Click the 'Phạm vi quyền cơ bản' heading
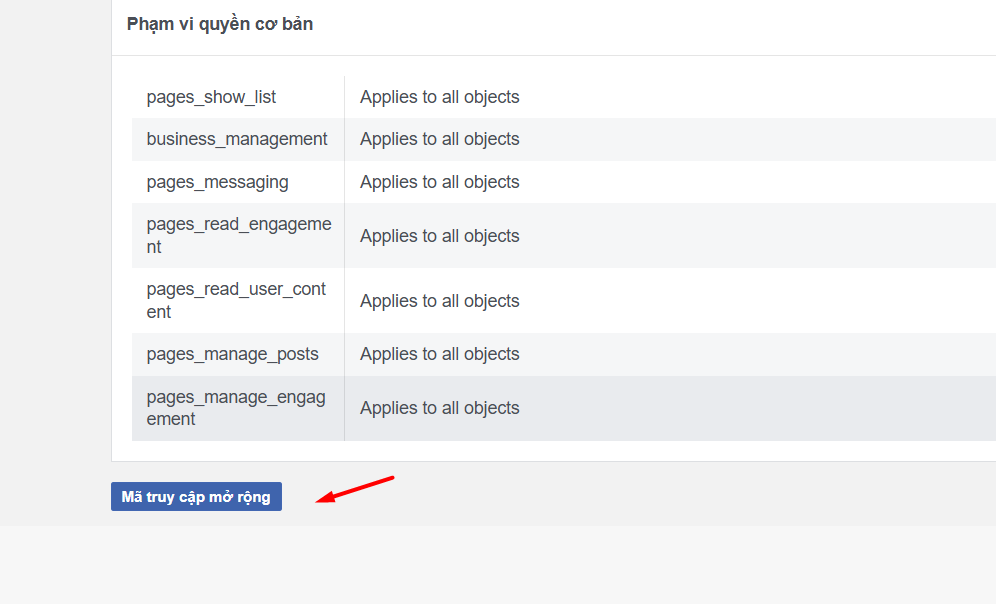This screenshot has height=604, width=996. (220, 24)
